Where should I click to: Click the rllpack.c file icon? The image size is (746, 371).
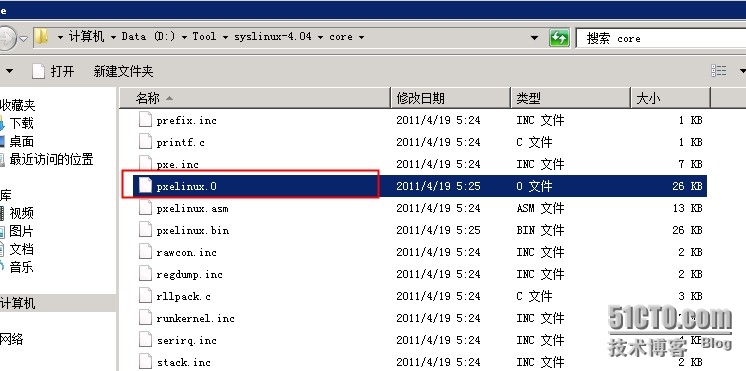[145, 296]
